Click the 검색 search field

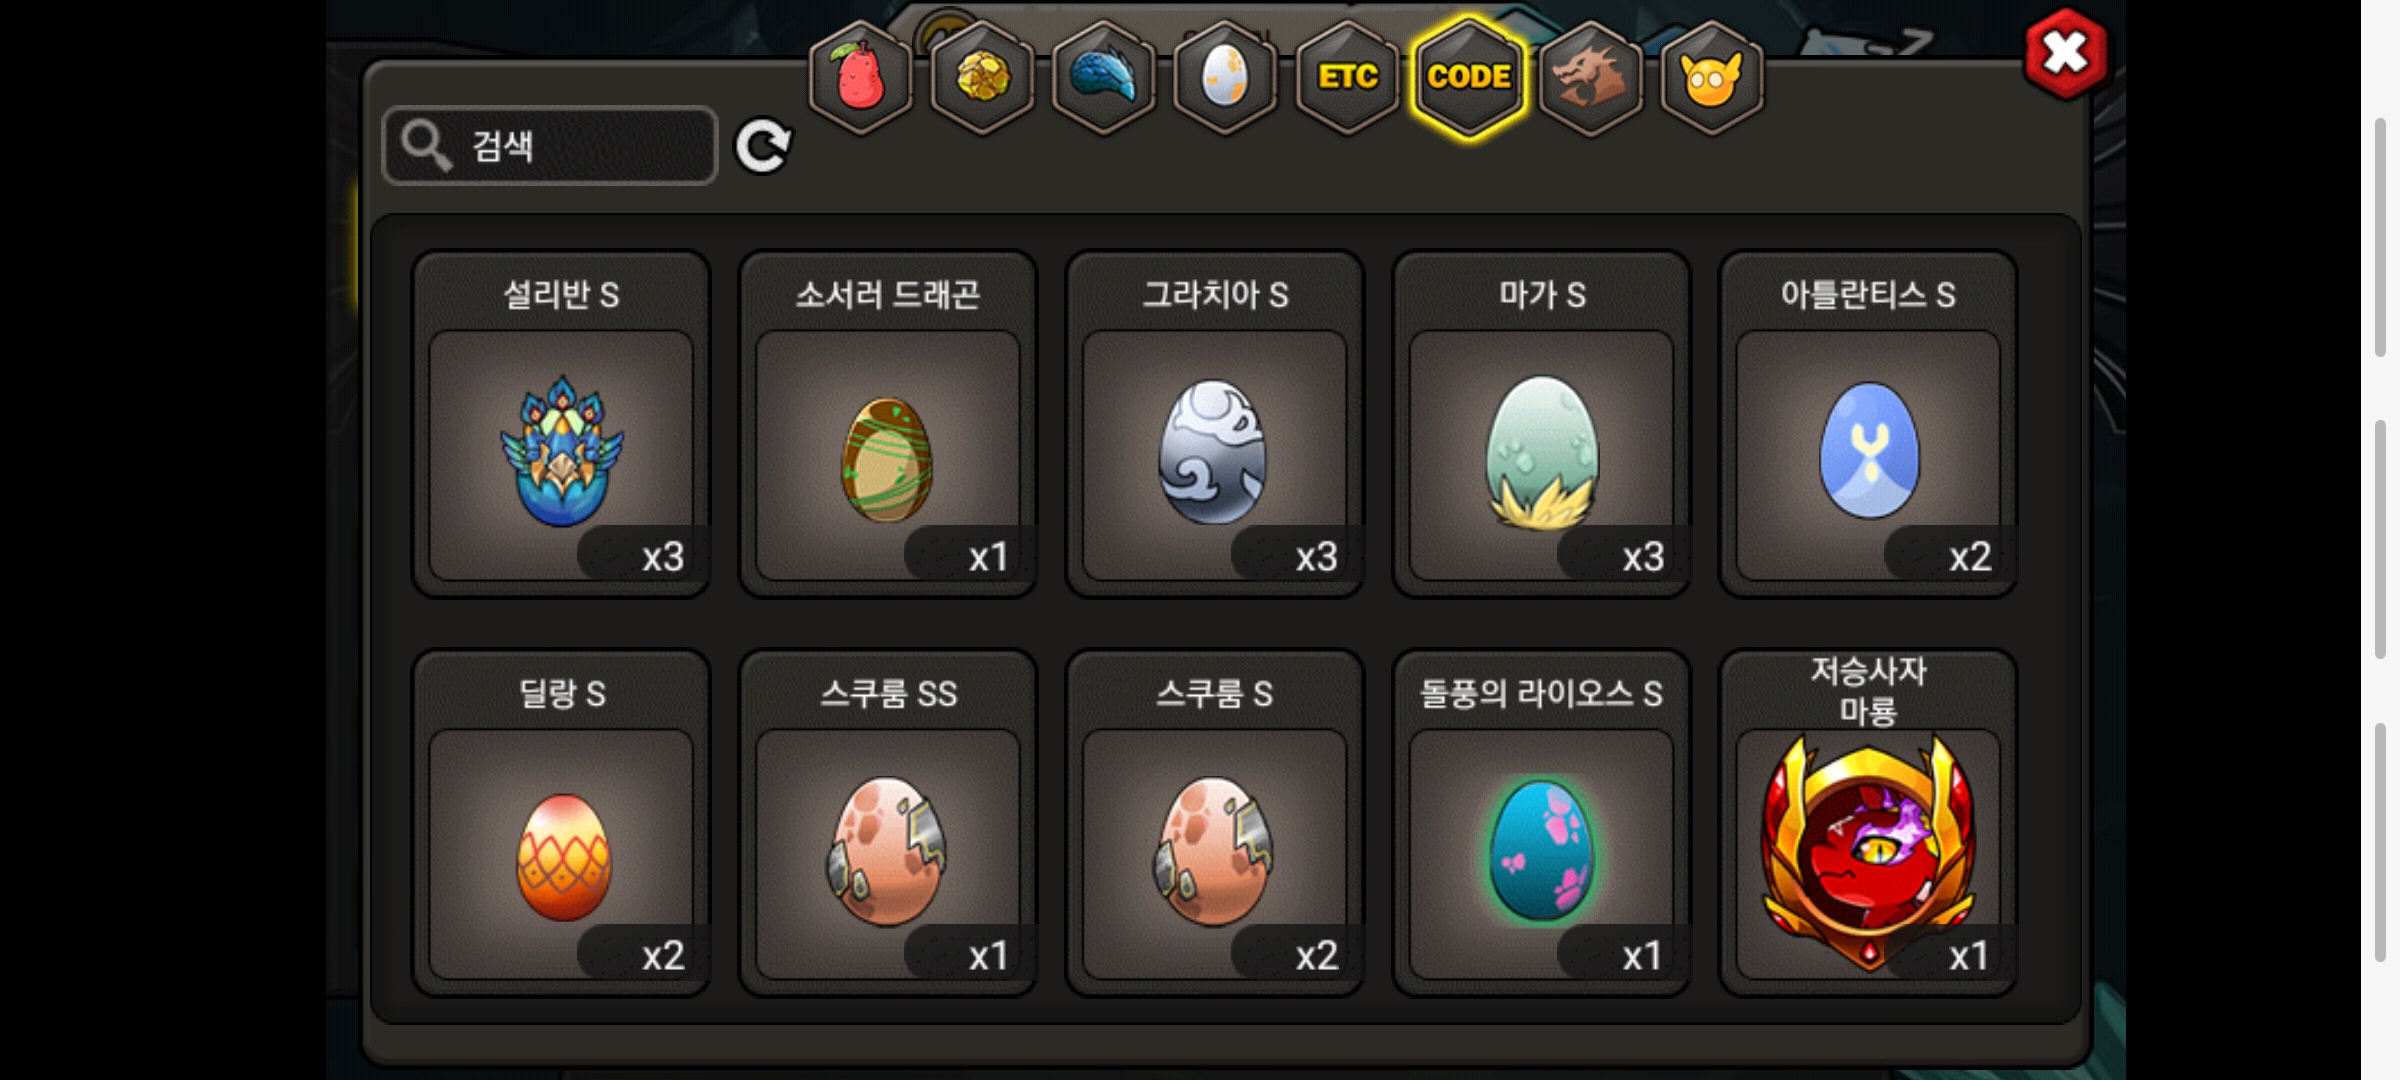[x=550, y=146]
